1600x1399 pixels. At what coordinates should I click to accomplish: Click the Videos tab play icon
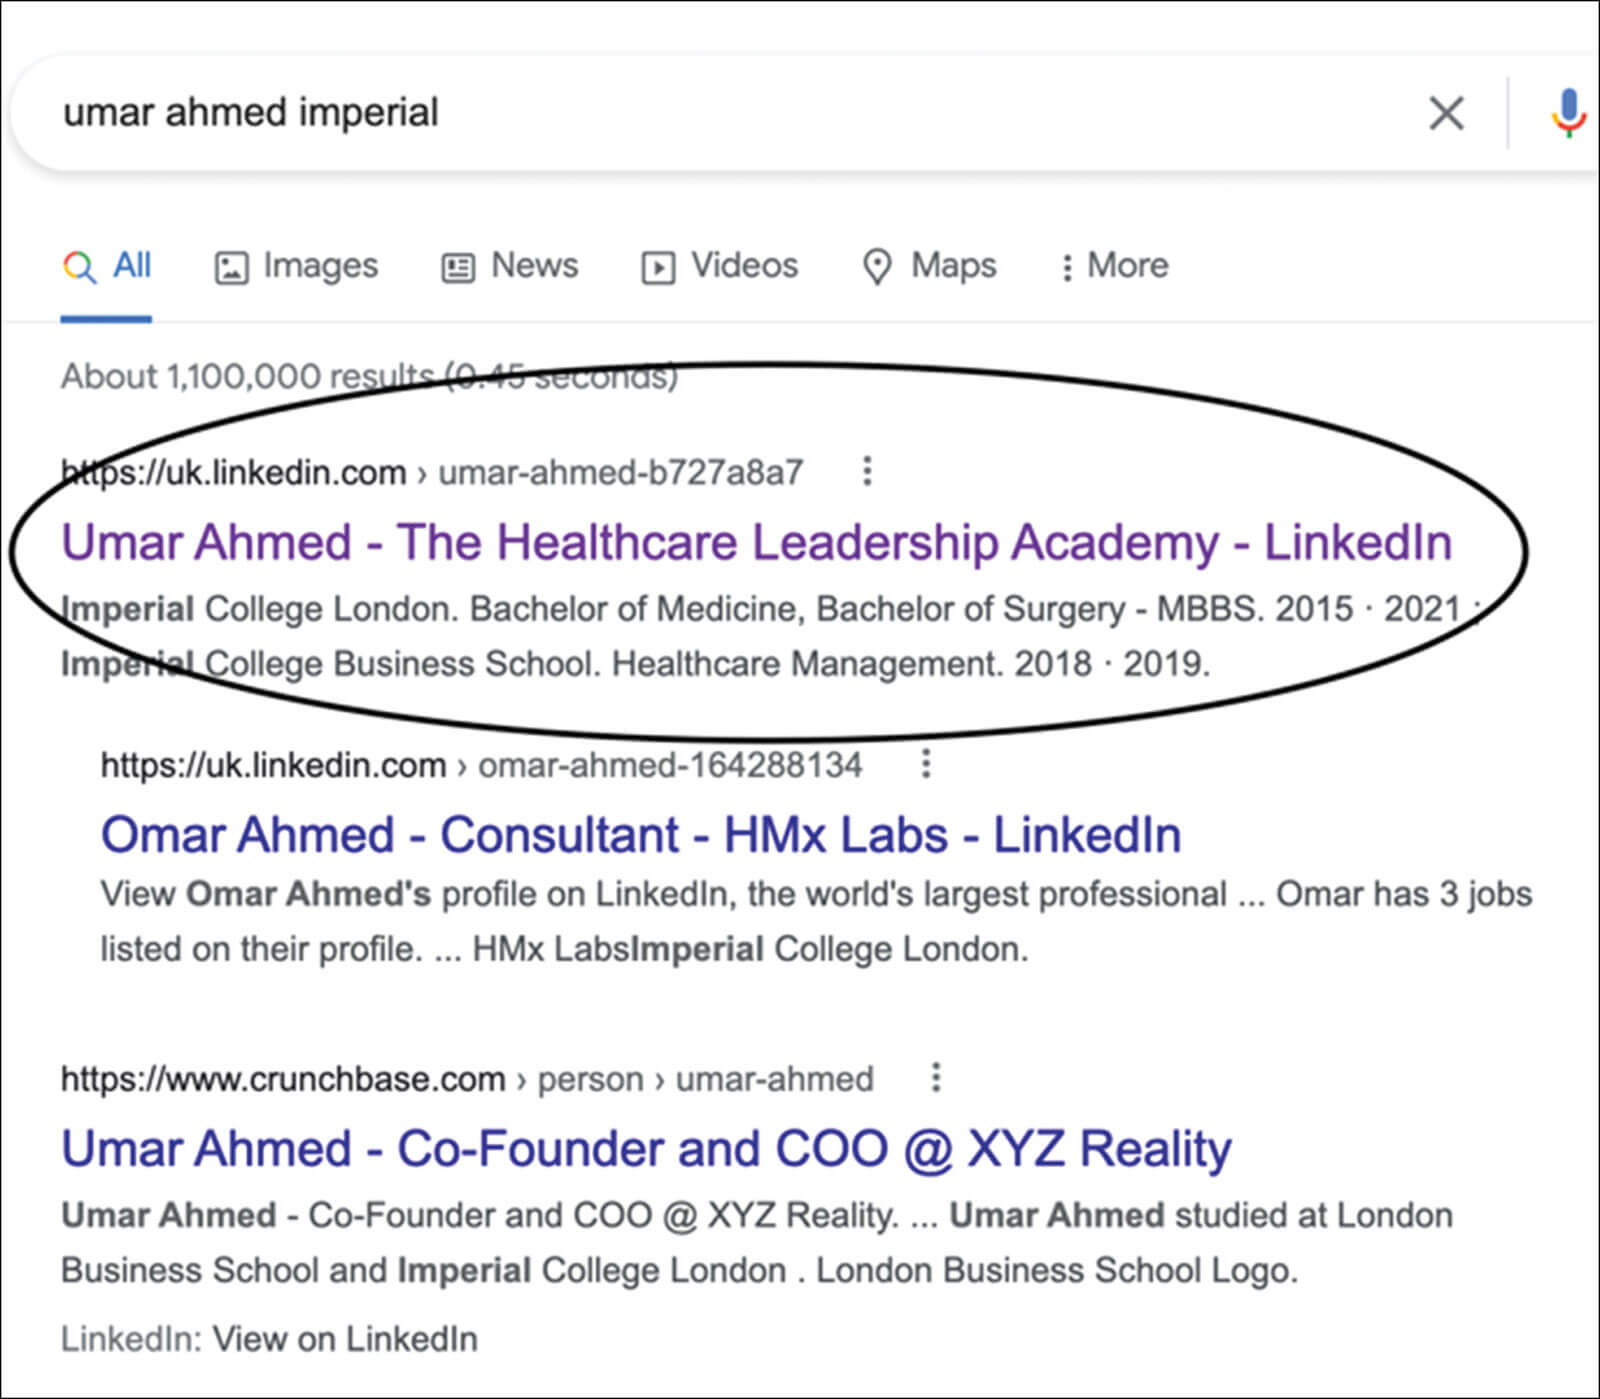[x=657, y=268]
